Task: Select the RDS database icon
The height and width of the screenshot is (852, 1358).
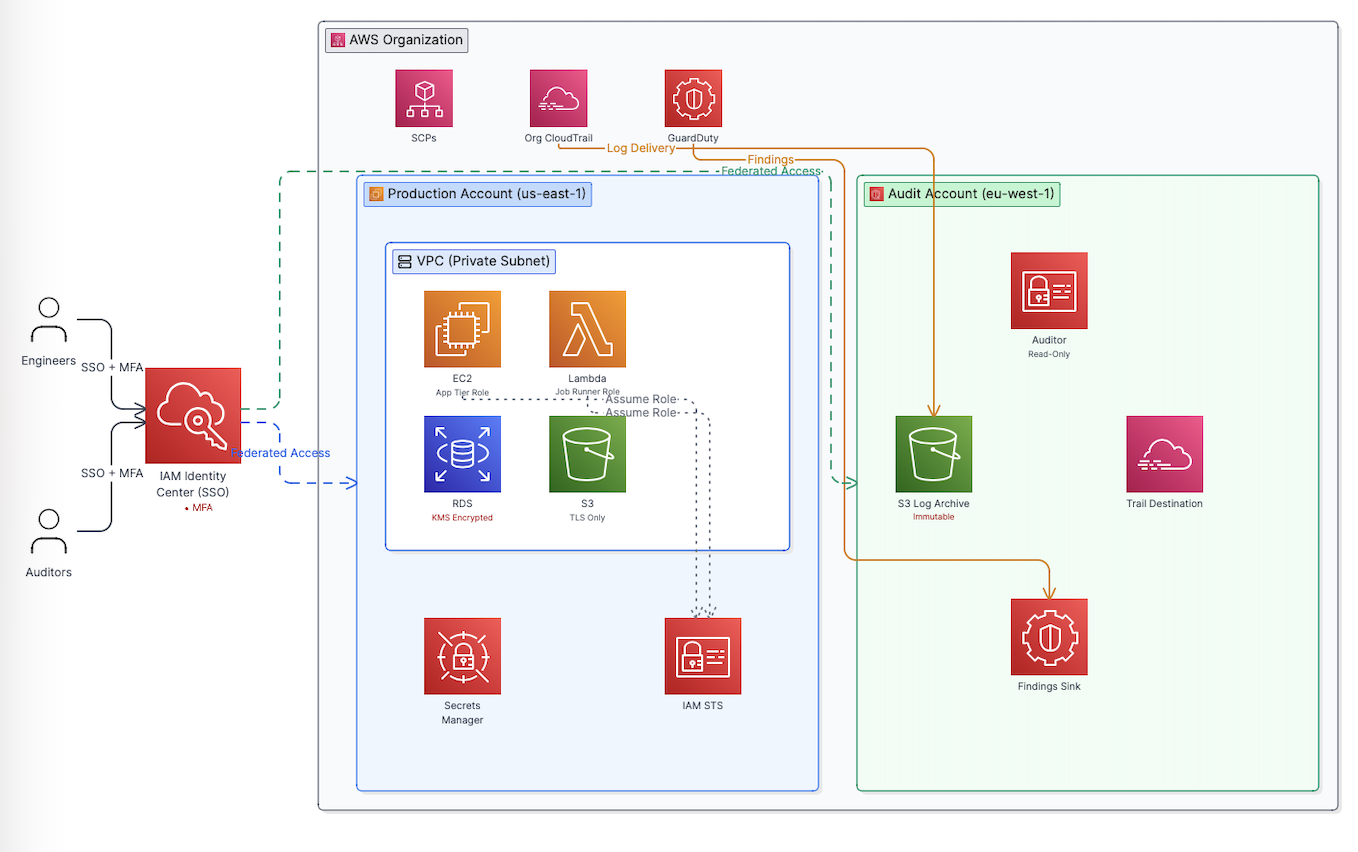Action: click(462, 454)
